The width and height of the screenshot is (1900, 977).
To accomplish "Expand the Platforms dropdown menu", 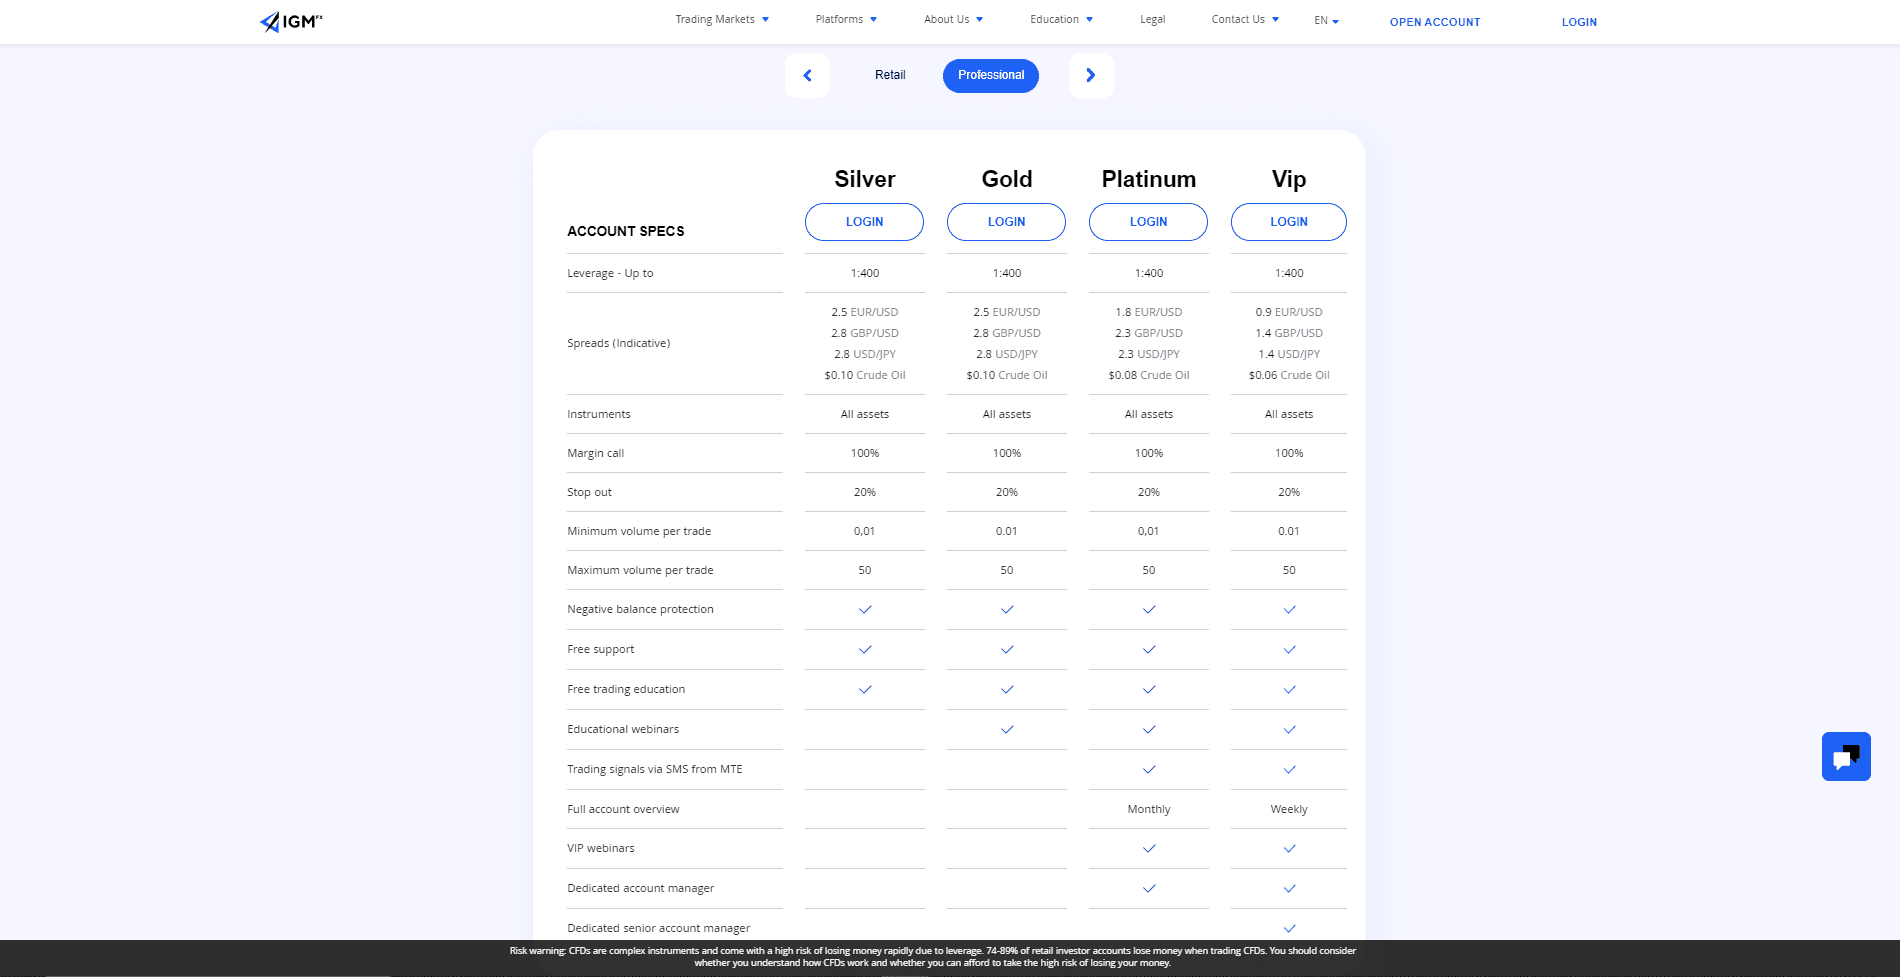I will 846,19.
